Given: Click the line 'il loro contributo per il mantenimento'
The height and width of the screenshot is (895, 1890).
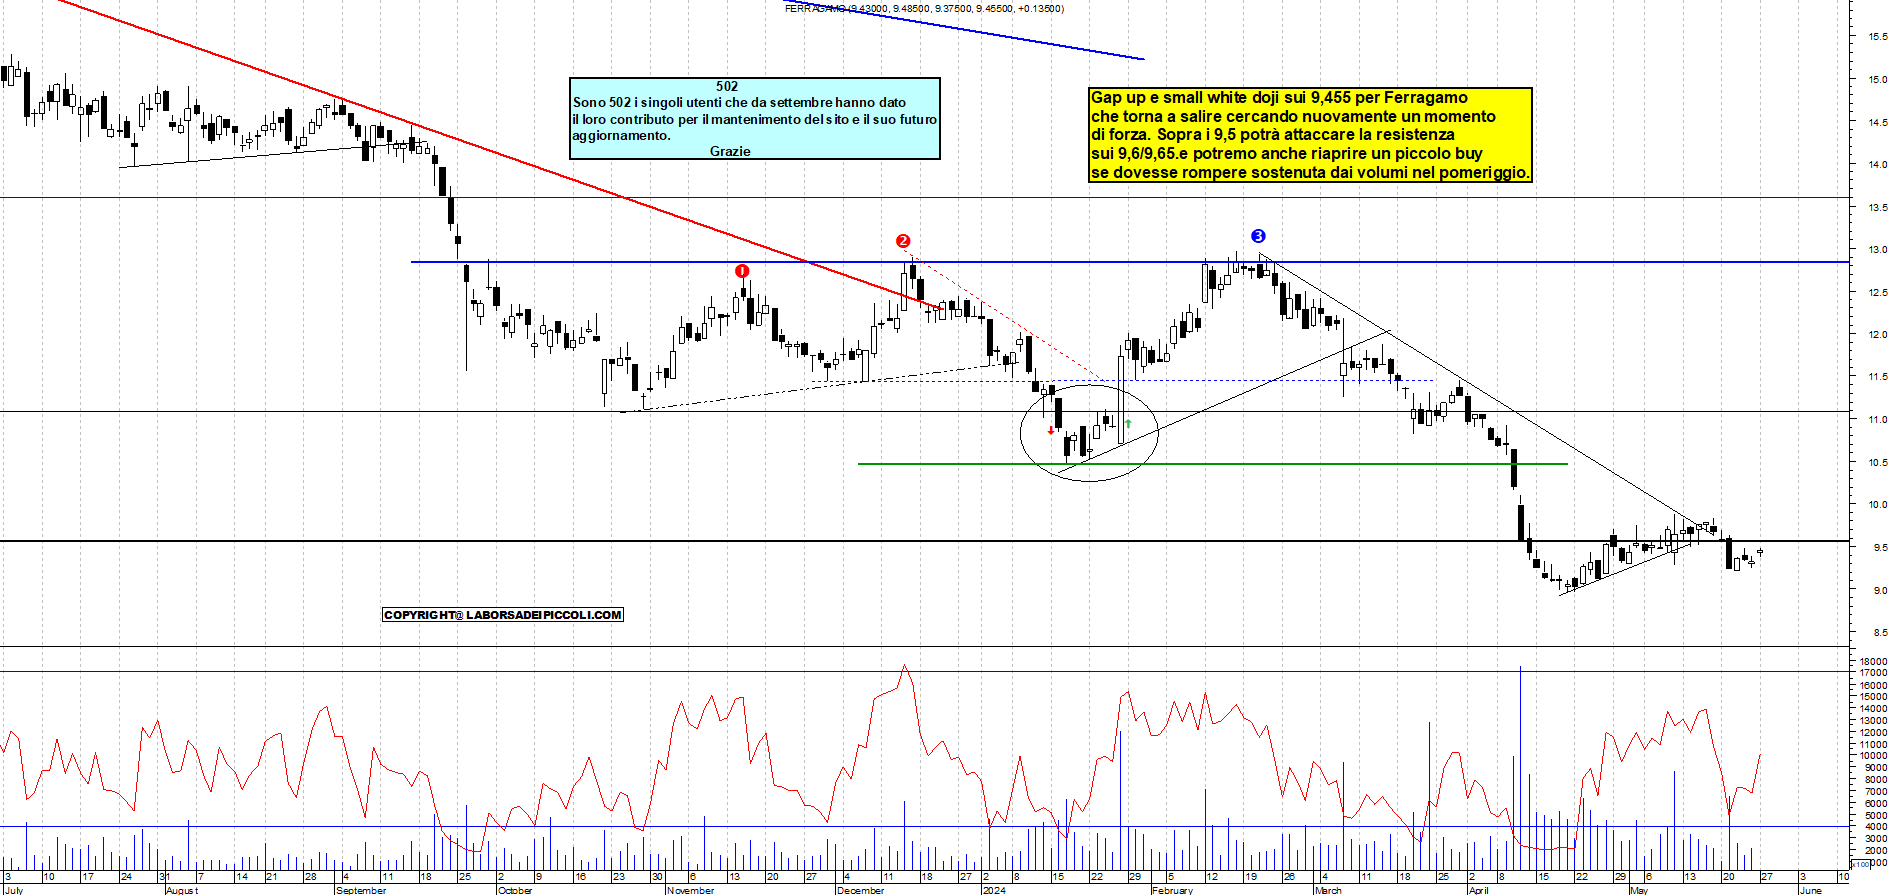Looking at the screenshot, I should pos(755,119).
